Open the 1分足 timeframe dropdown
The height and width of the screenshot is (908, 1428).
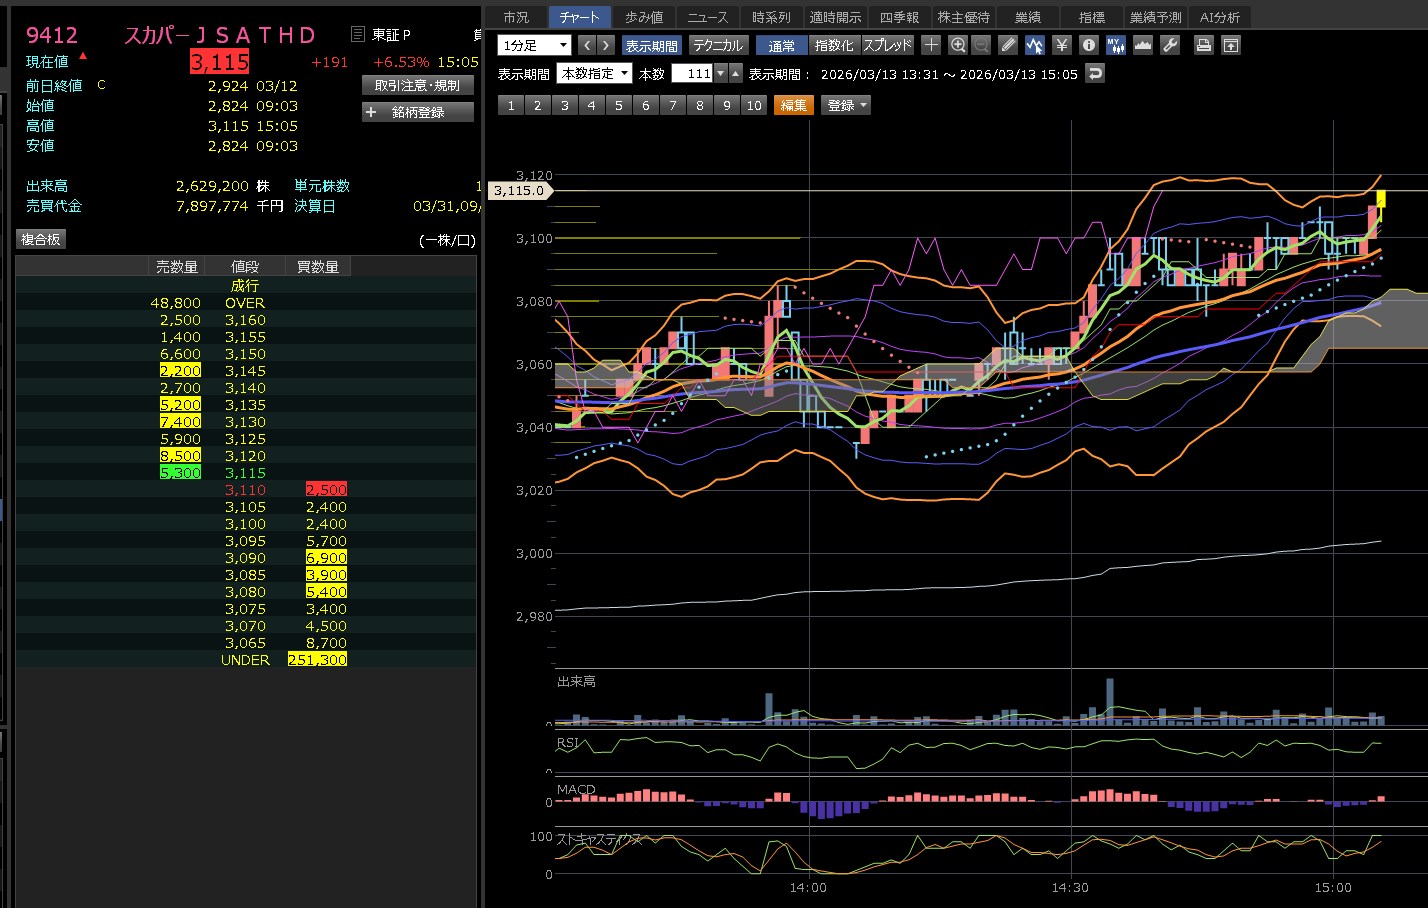[534, 46]
